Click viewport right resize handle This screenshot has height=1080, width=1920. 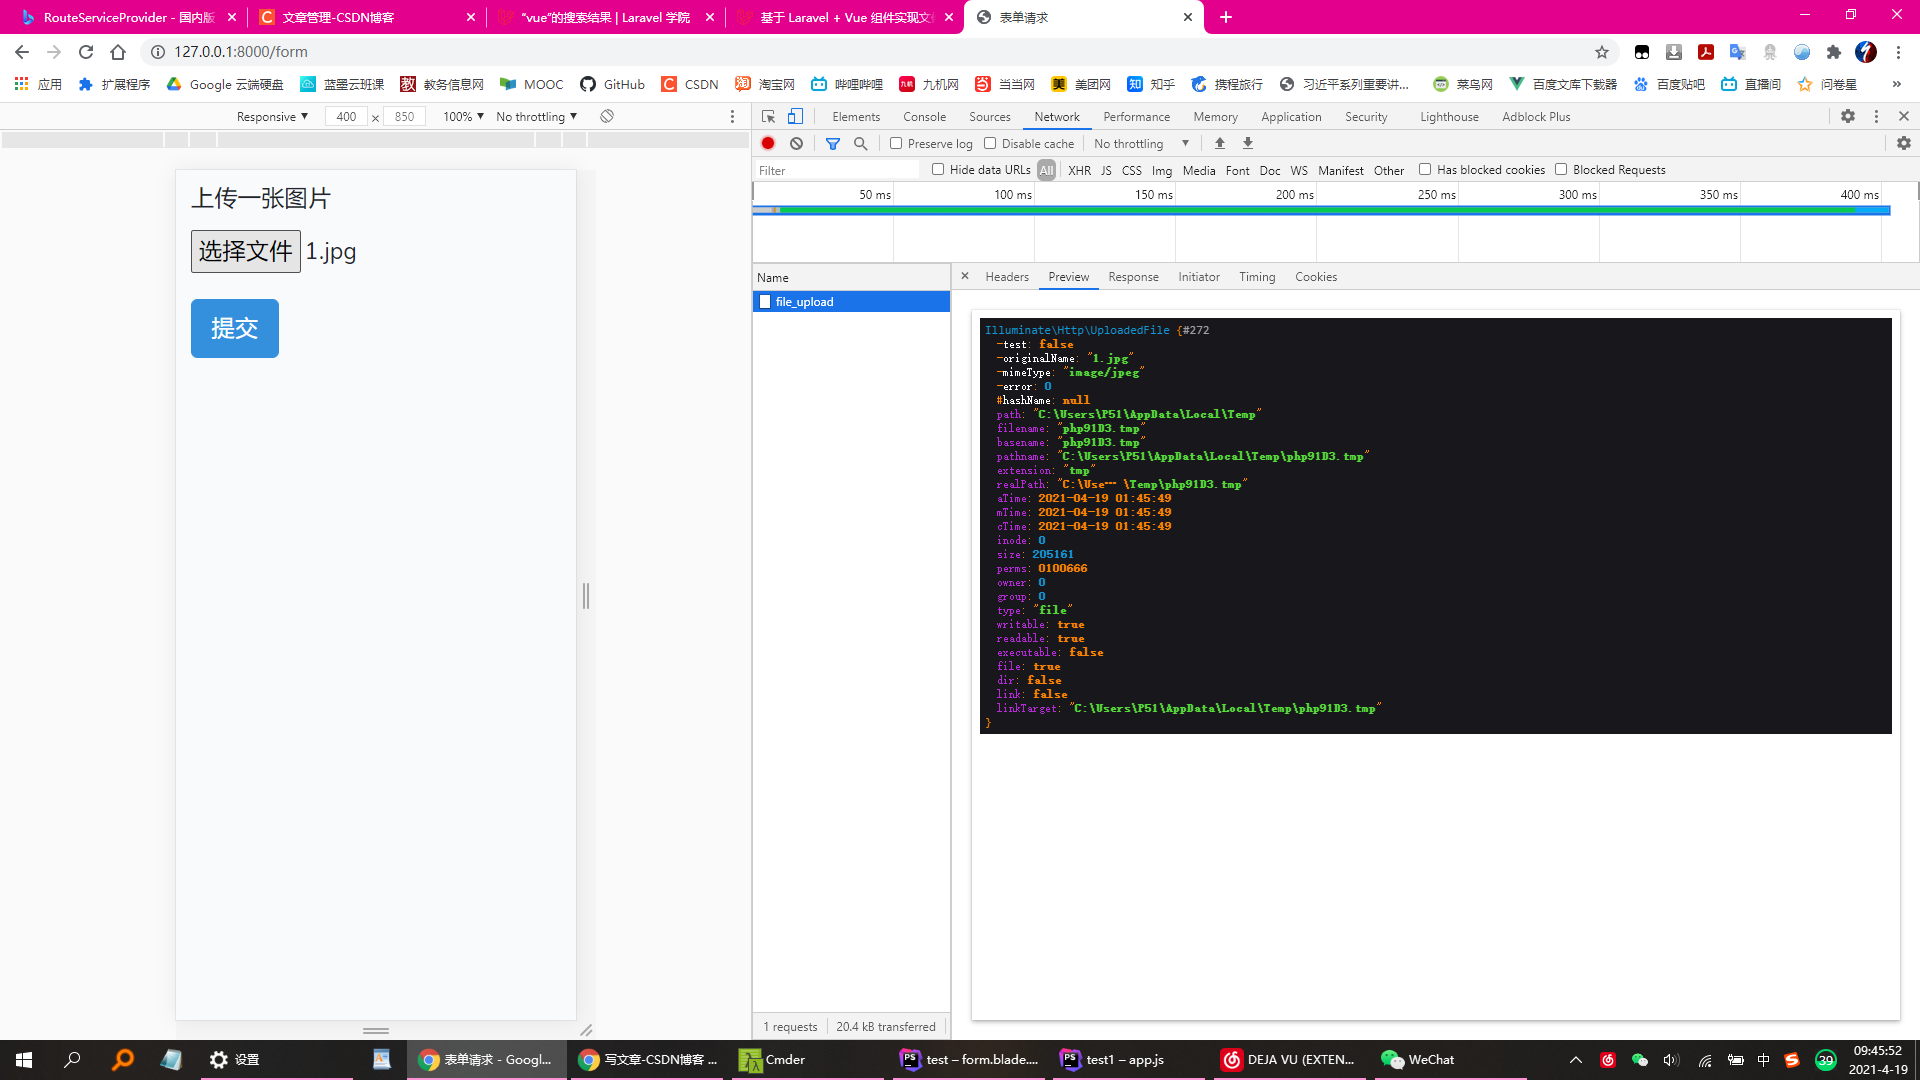point(586,596)
